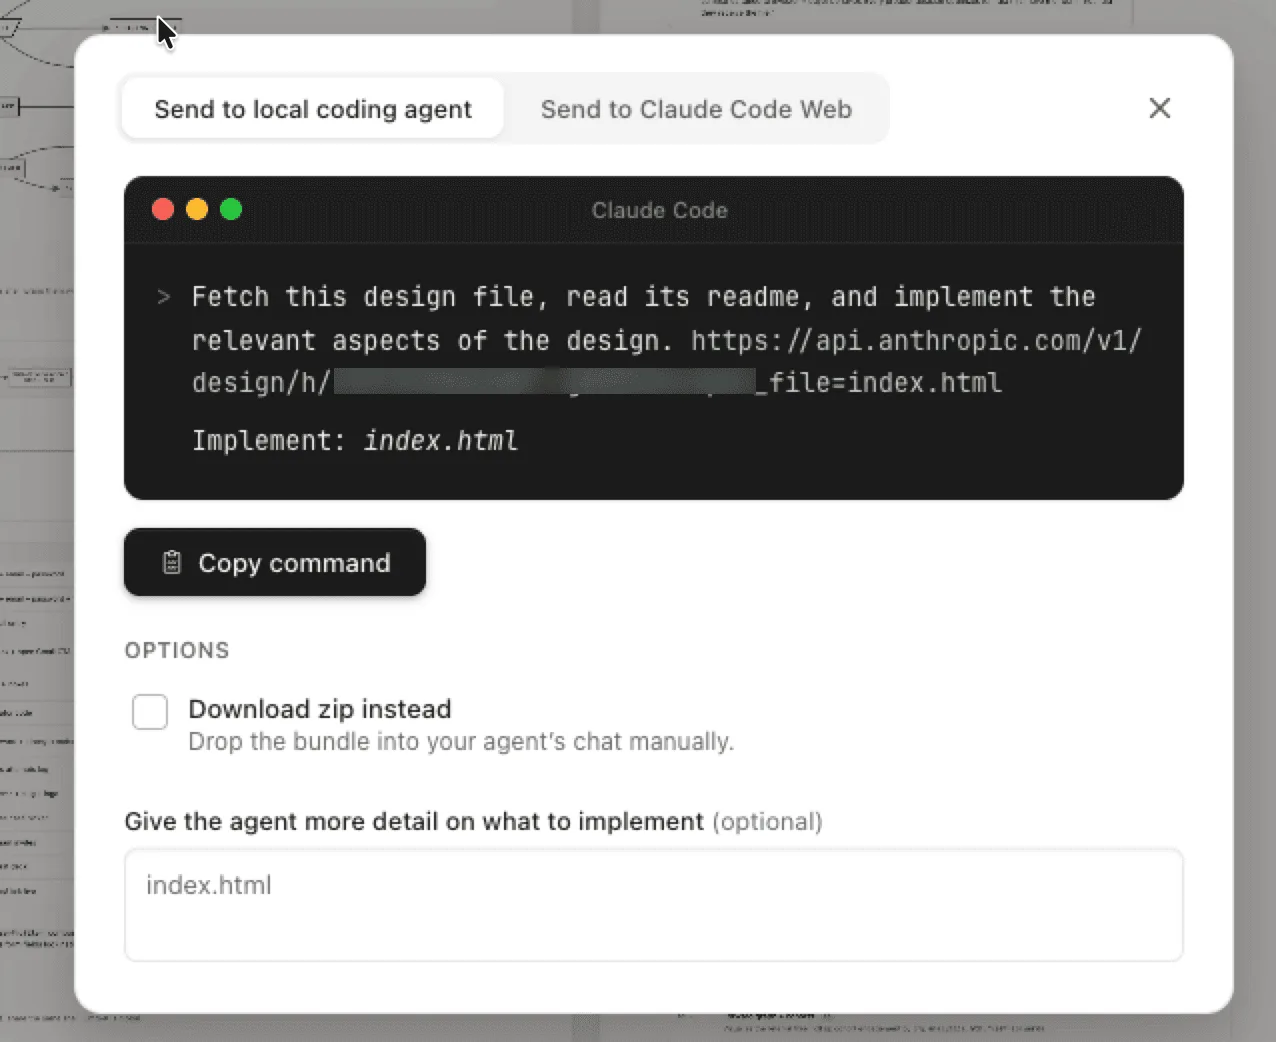Switch to Send to Claude Code Web tab

click(x=696, y=109)
